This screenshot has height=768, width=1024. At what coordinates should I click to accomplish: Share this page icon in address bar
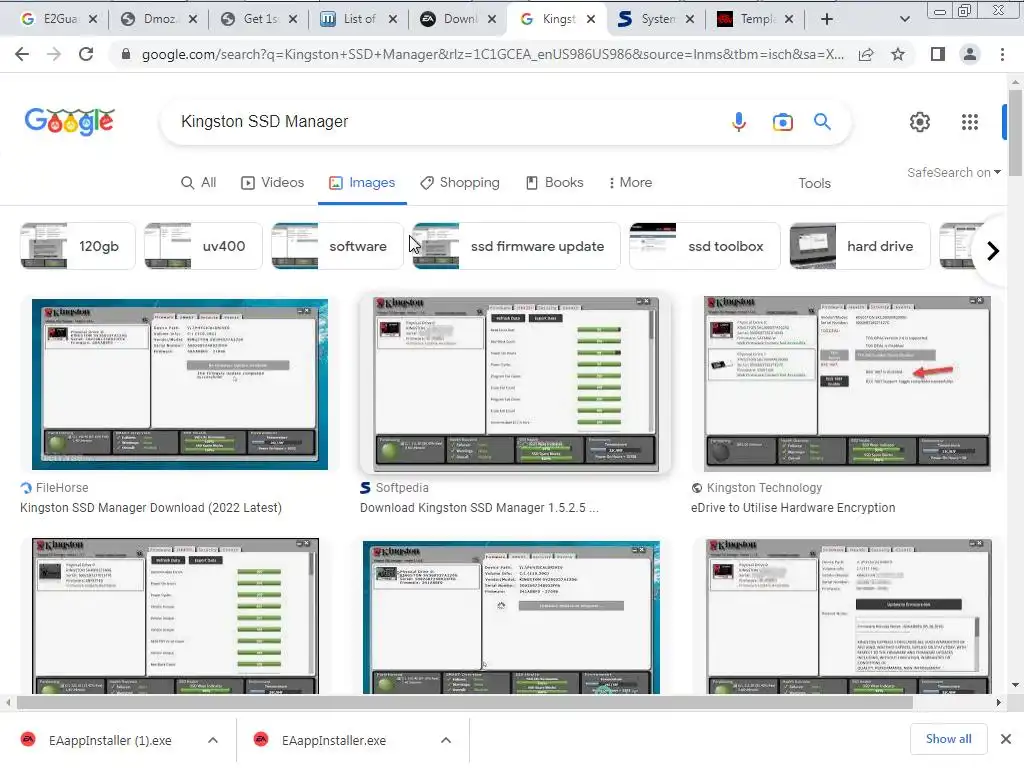[x=866, y=55]
